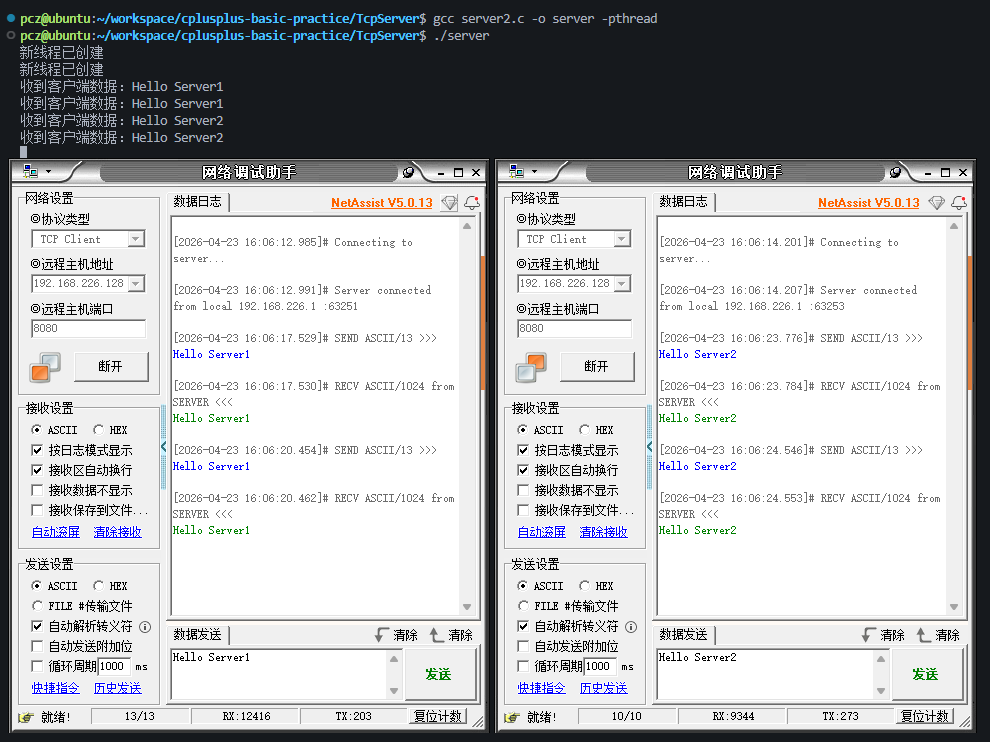The height and width of the screenshot is (742, 990).
Task: Open the NetAssist V5.0.13 link in left window
Action: 382,203
